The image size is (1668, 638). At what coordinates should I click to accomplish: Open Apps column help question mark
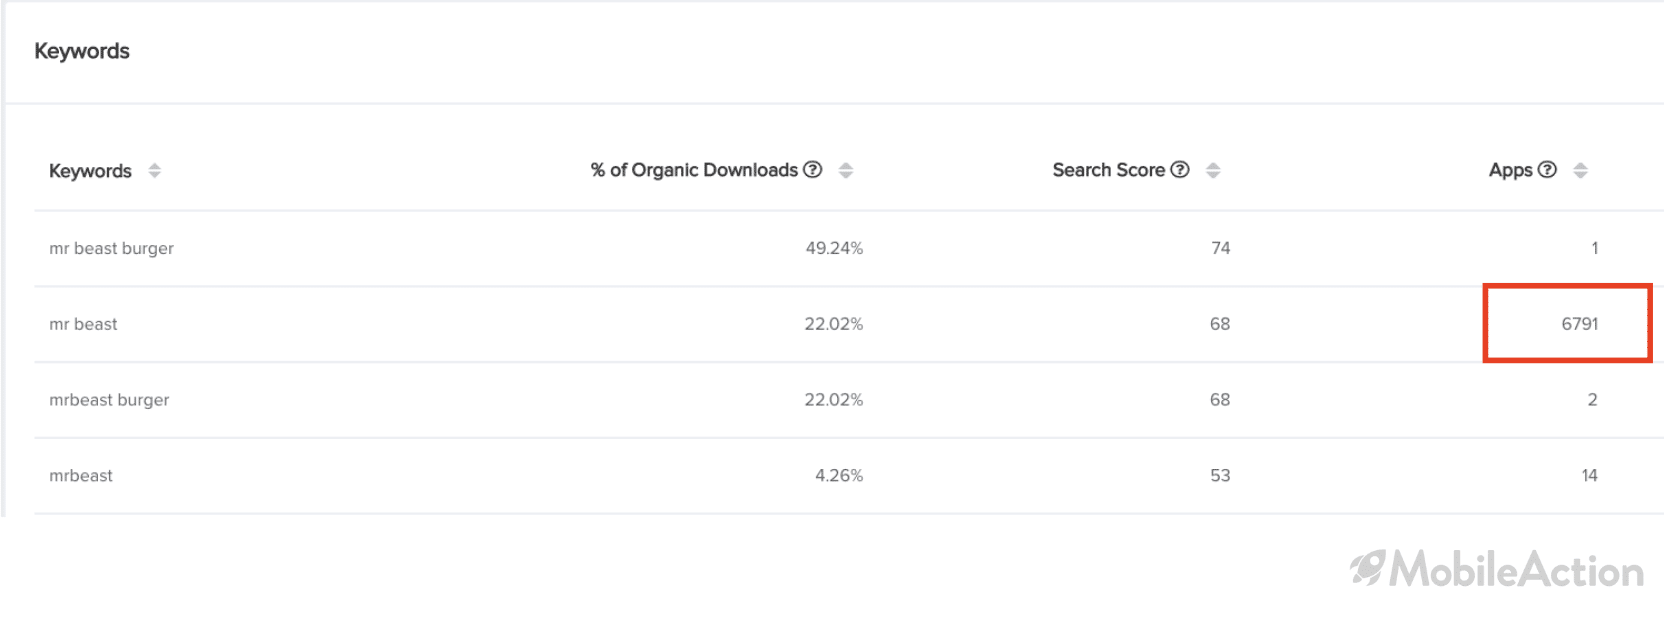tap(1547, 170)
